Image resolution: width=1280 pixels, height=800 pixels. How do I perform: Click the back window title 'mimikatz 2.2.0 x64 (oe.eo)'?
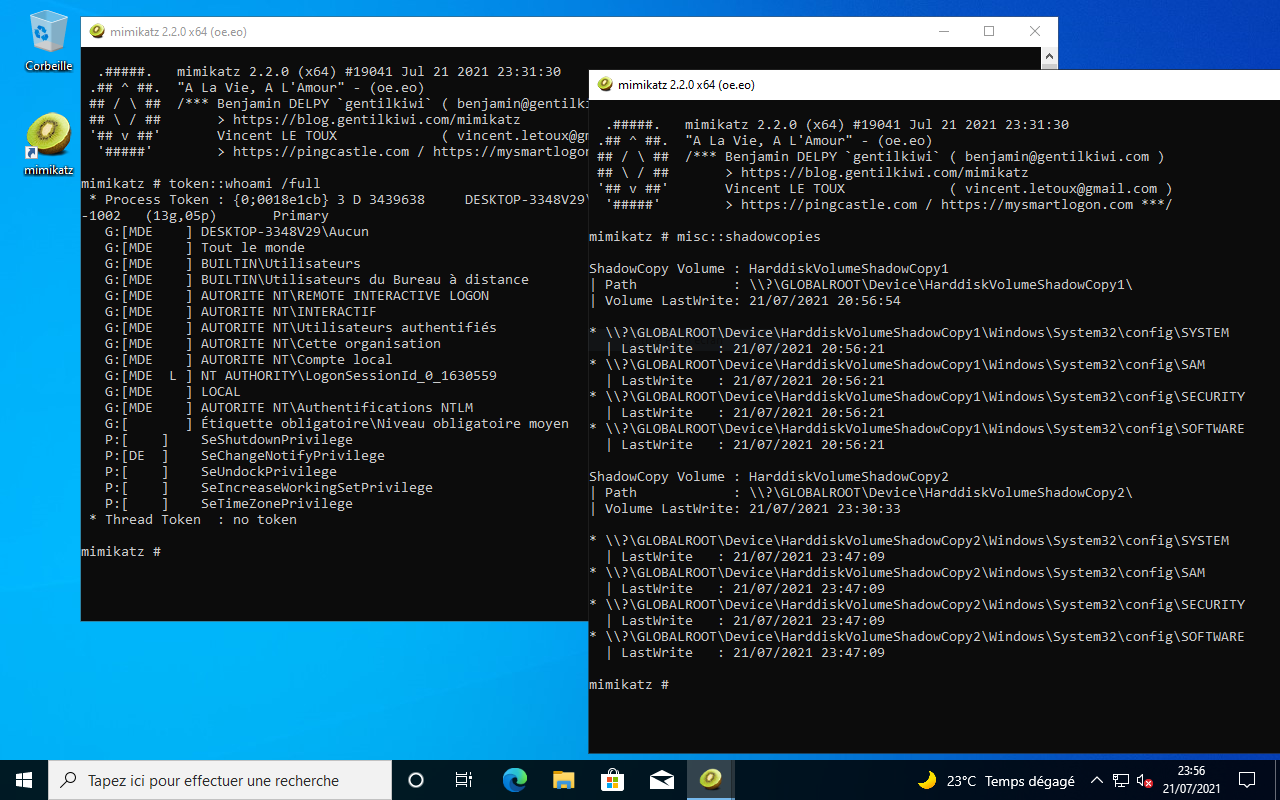point(178,31)
